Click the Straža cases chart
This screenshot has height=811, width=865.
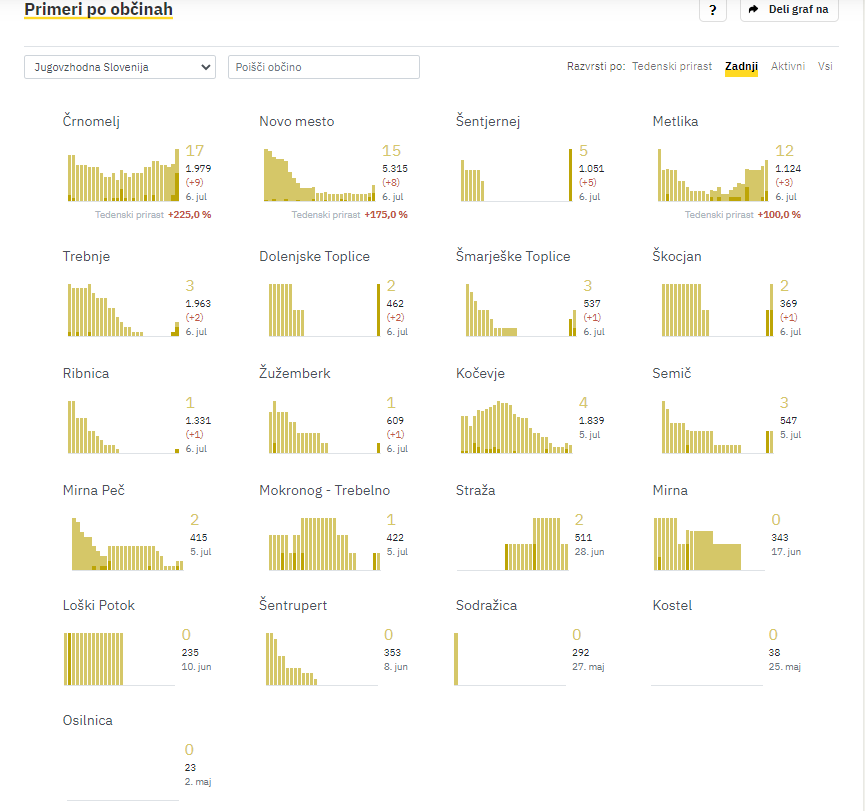pyautogui.click(x=512, y=544)
